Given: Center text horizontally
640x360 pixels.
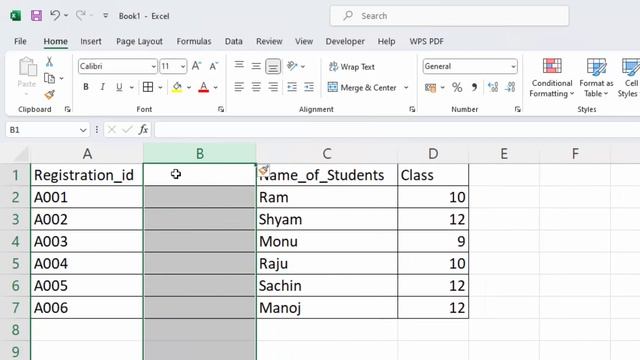Looking at the screenshot, I should tap(256, 87).
